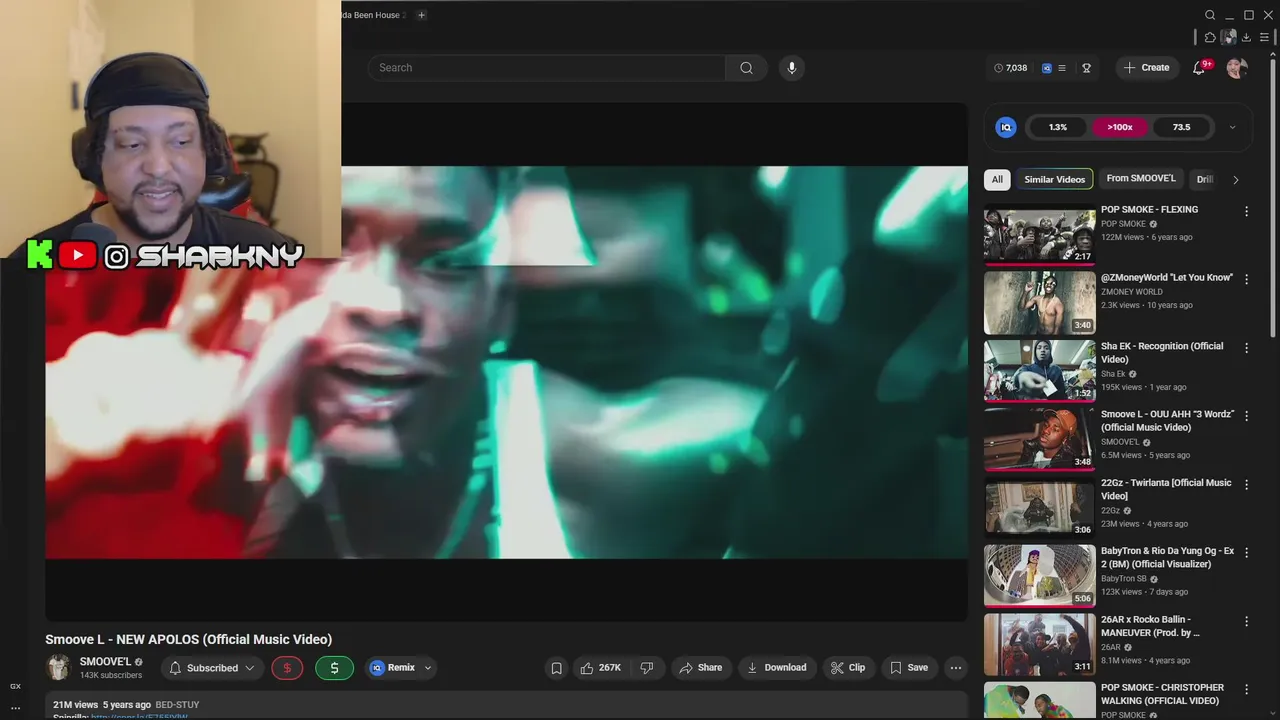Screen dimensions: 1280x720
Task: Dislike the video with thumbs down
Action: pos(647,668)
